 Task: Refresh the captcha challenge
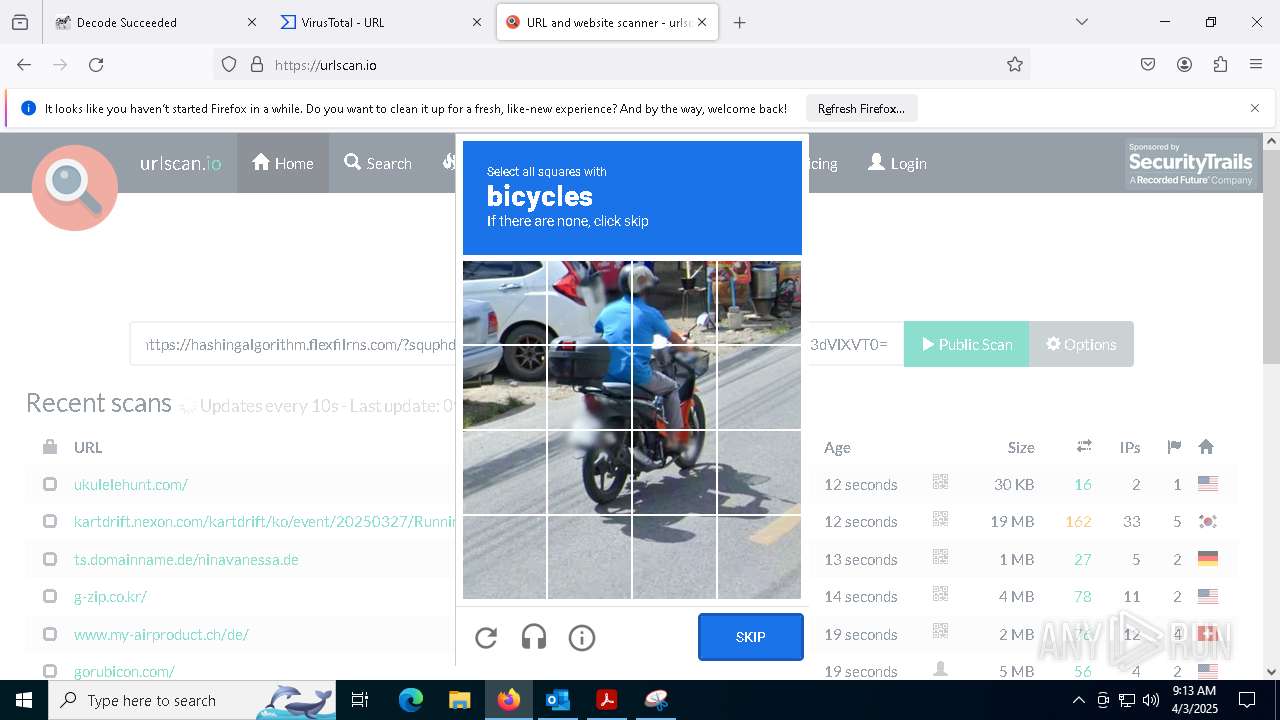coord(486,637)
